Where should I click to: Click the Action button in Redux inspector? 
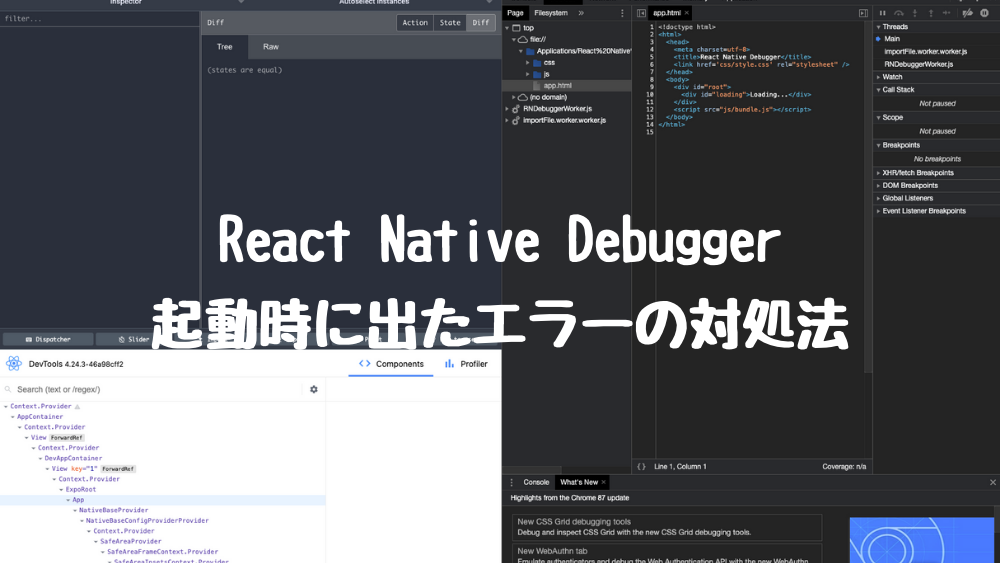pos(415,23)
